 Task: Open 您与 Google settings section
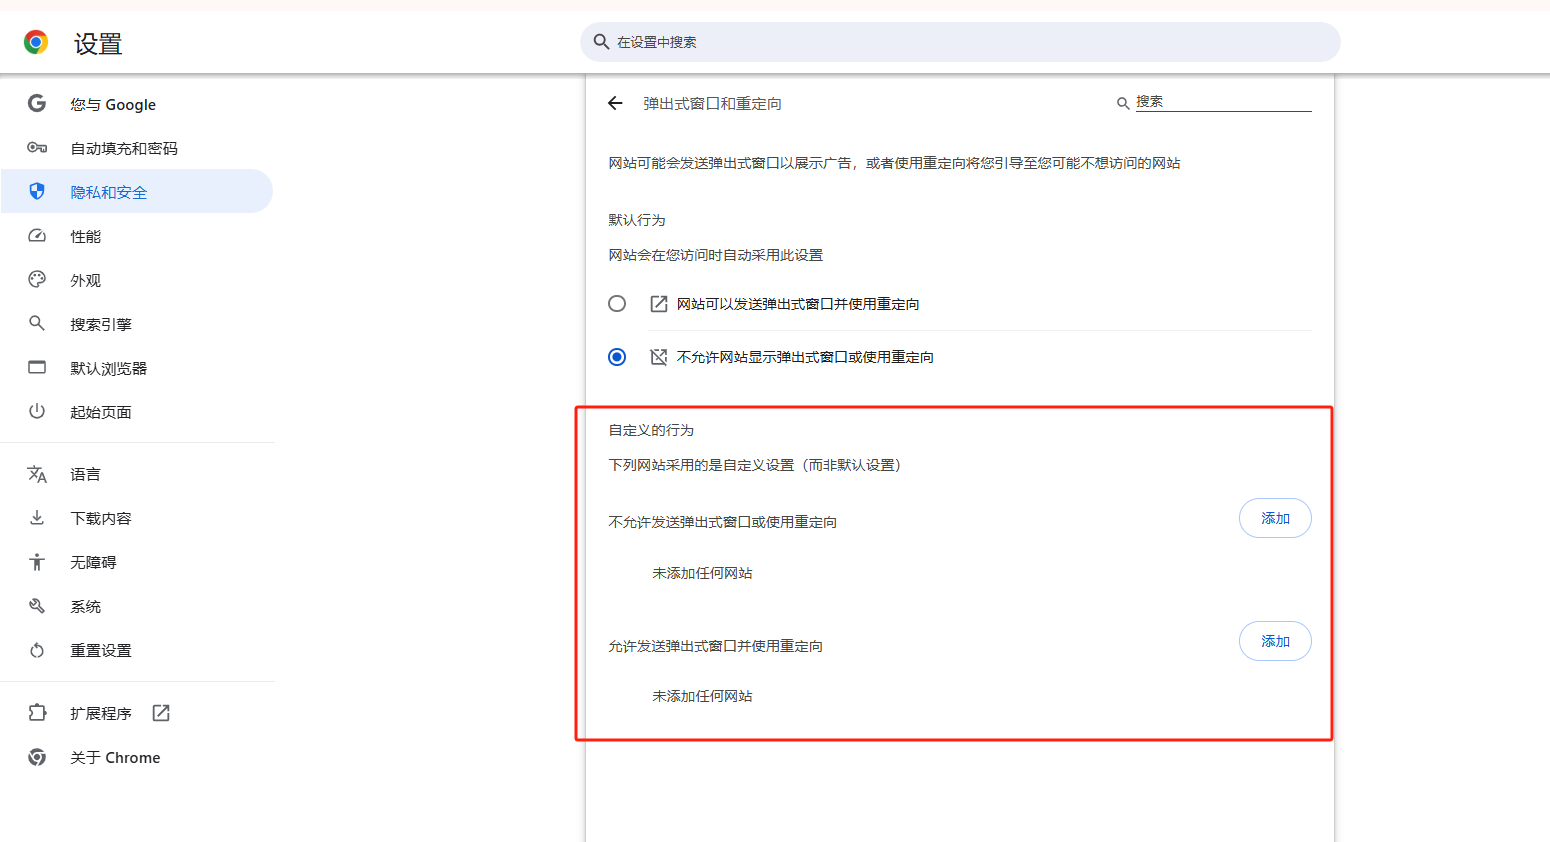pos(137,104)
